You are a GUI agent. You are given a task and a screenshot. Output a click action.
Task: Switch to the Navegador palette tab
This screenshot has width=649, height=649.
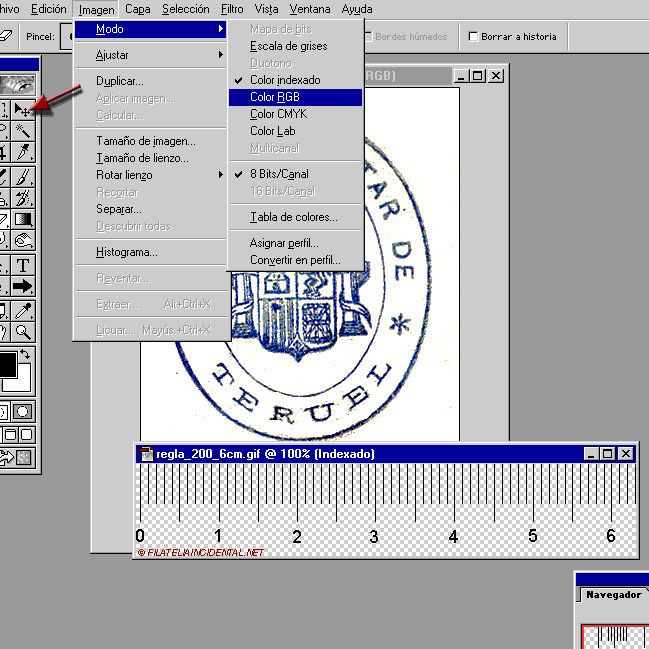pos(613,595)
